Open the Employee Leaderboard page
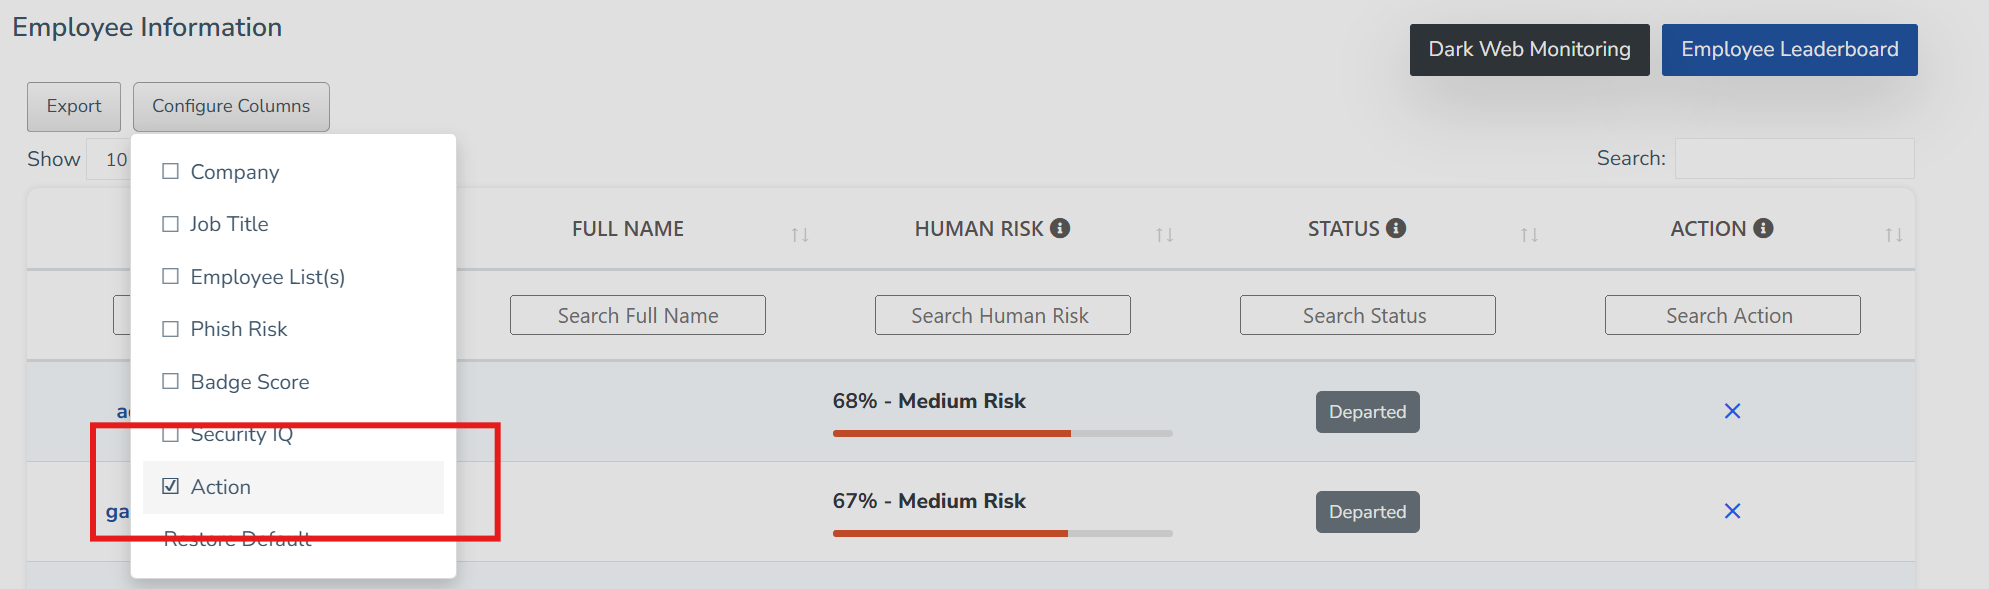Image resolution: width=1989 pixels, height=589 pixels. (x=1789, y=50)
